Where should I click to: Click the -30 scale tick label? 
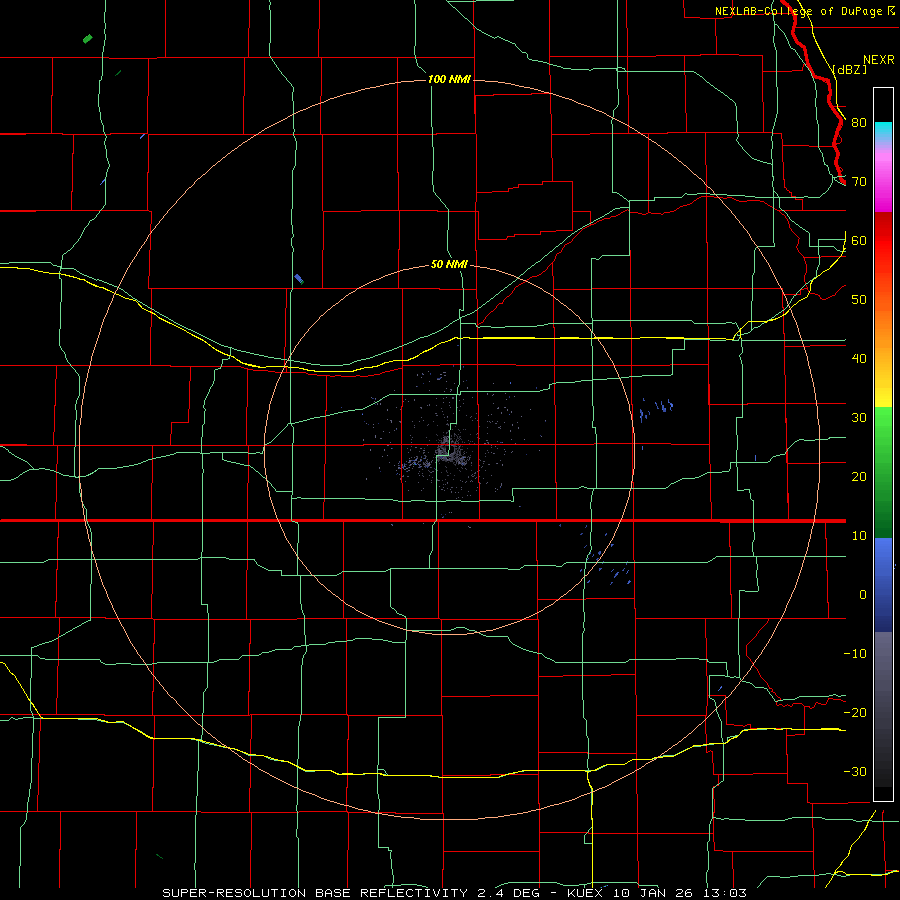click(855, 771)
